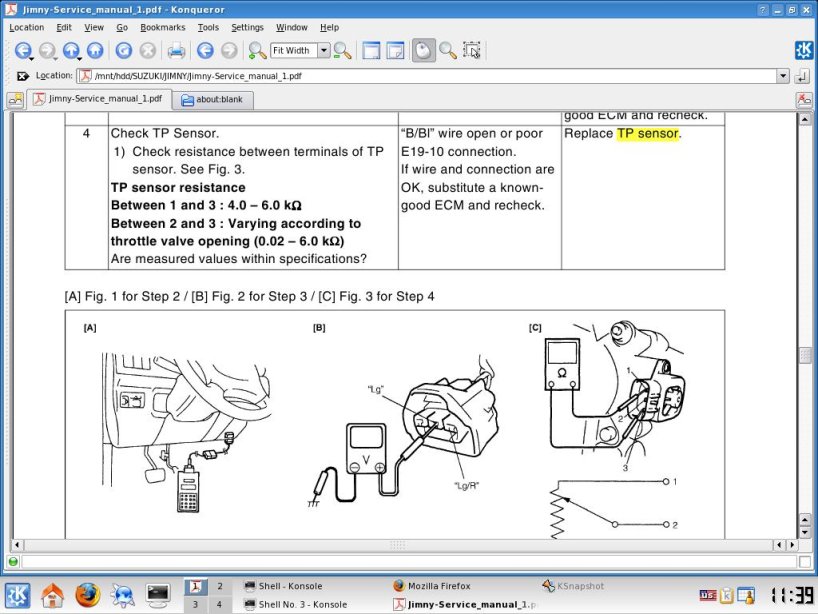
Task: Toggle the zoom tool in toolbar
Action: (447, 50)
